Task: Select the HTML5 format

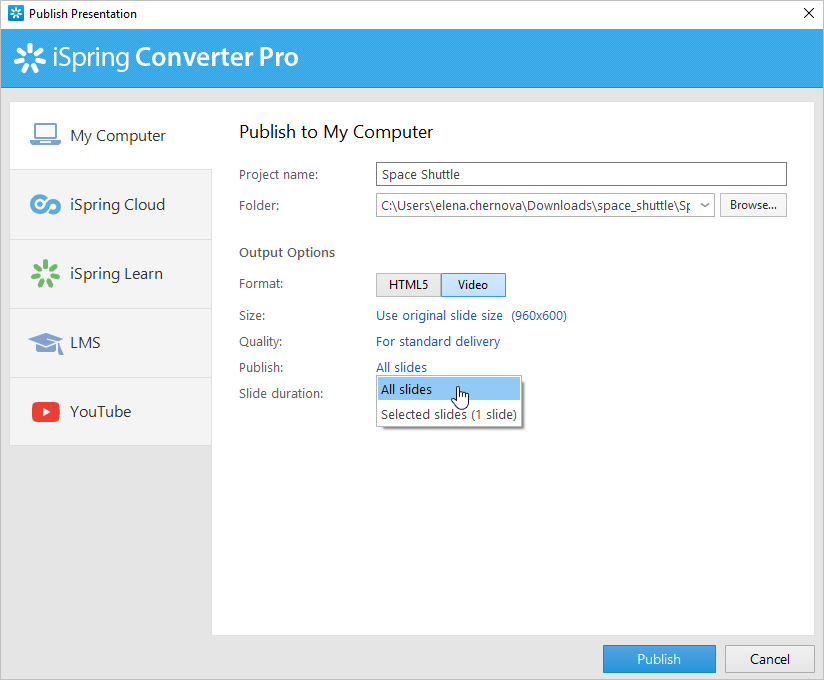Action: tap(408, 285)
